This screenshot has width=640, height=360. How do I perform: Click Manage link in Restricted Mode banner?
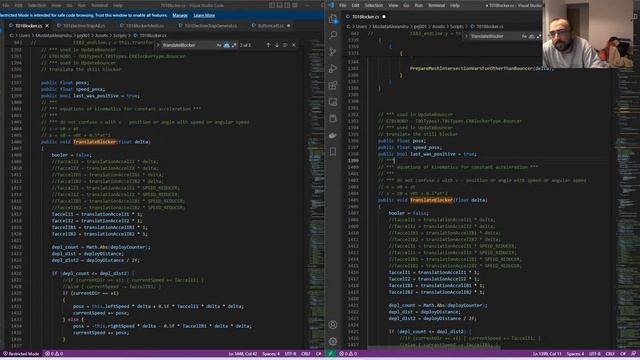tap(180, 15)
